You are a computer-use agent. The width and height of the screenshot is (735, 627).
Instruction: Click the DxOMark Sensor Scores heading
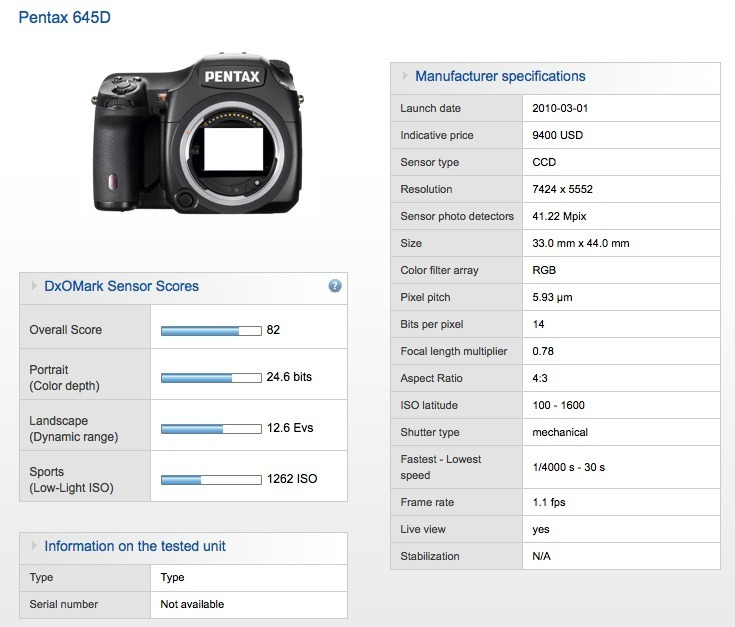pos(121,286)
